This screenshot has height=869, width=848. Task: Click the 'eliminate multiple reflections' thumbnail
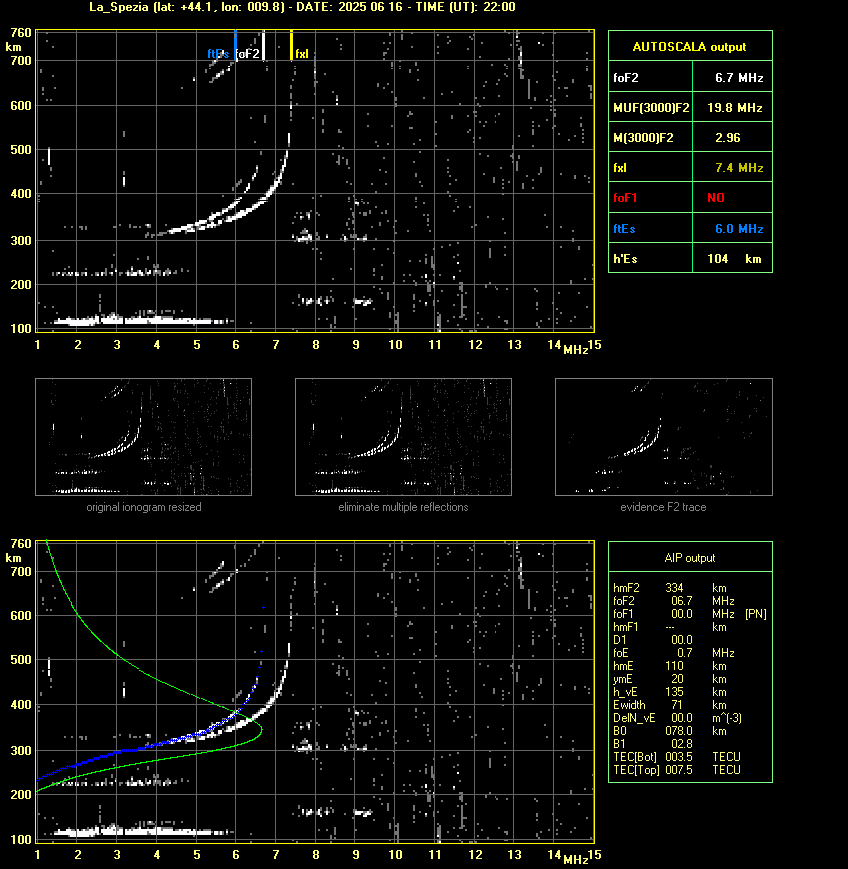(x=403, y=437)
